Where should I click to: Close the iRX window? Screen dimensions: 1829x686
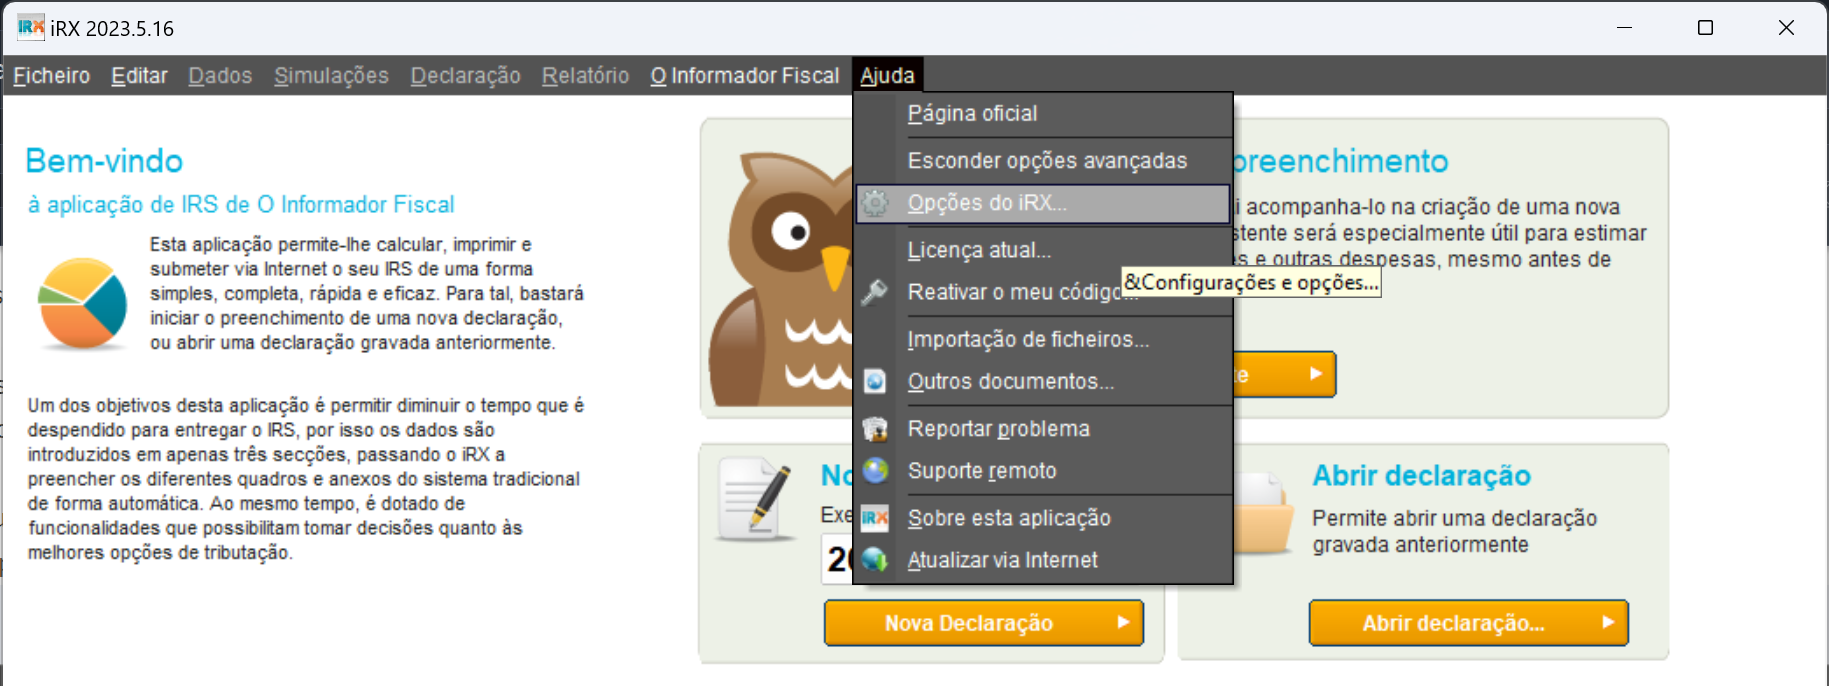(1786, 28)
